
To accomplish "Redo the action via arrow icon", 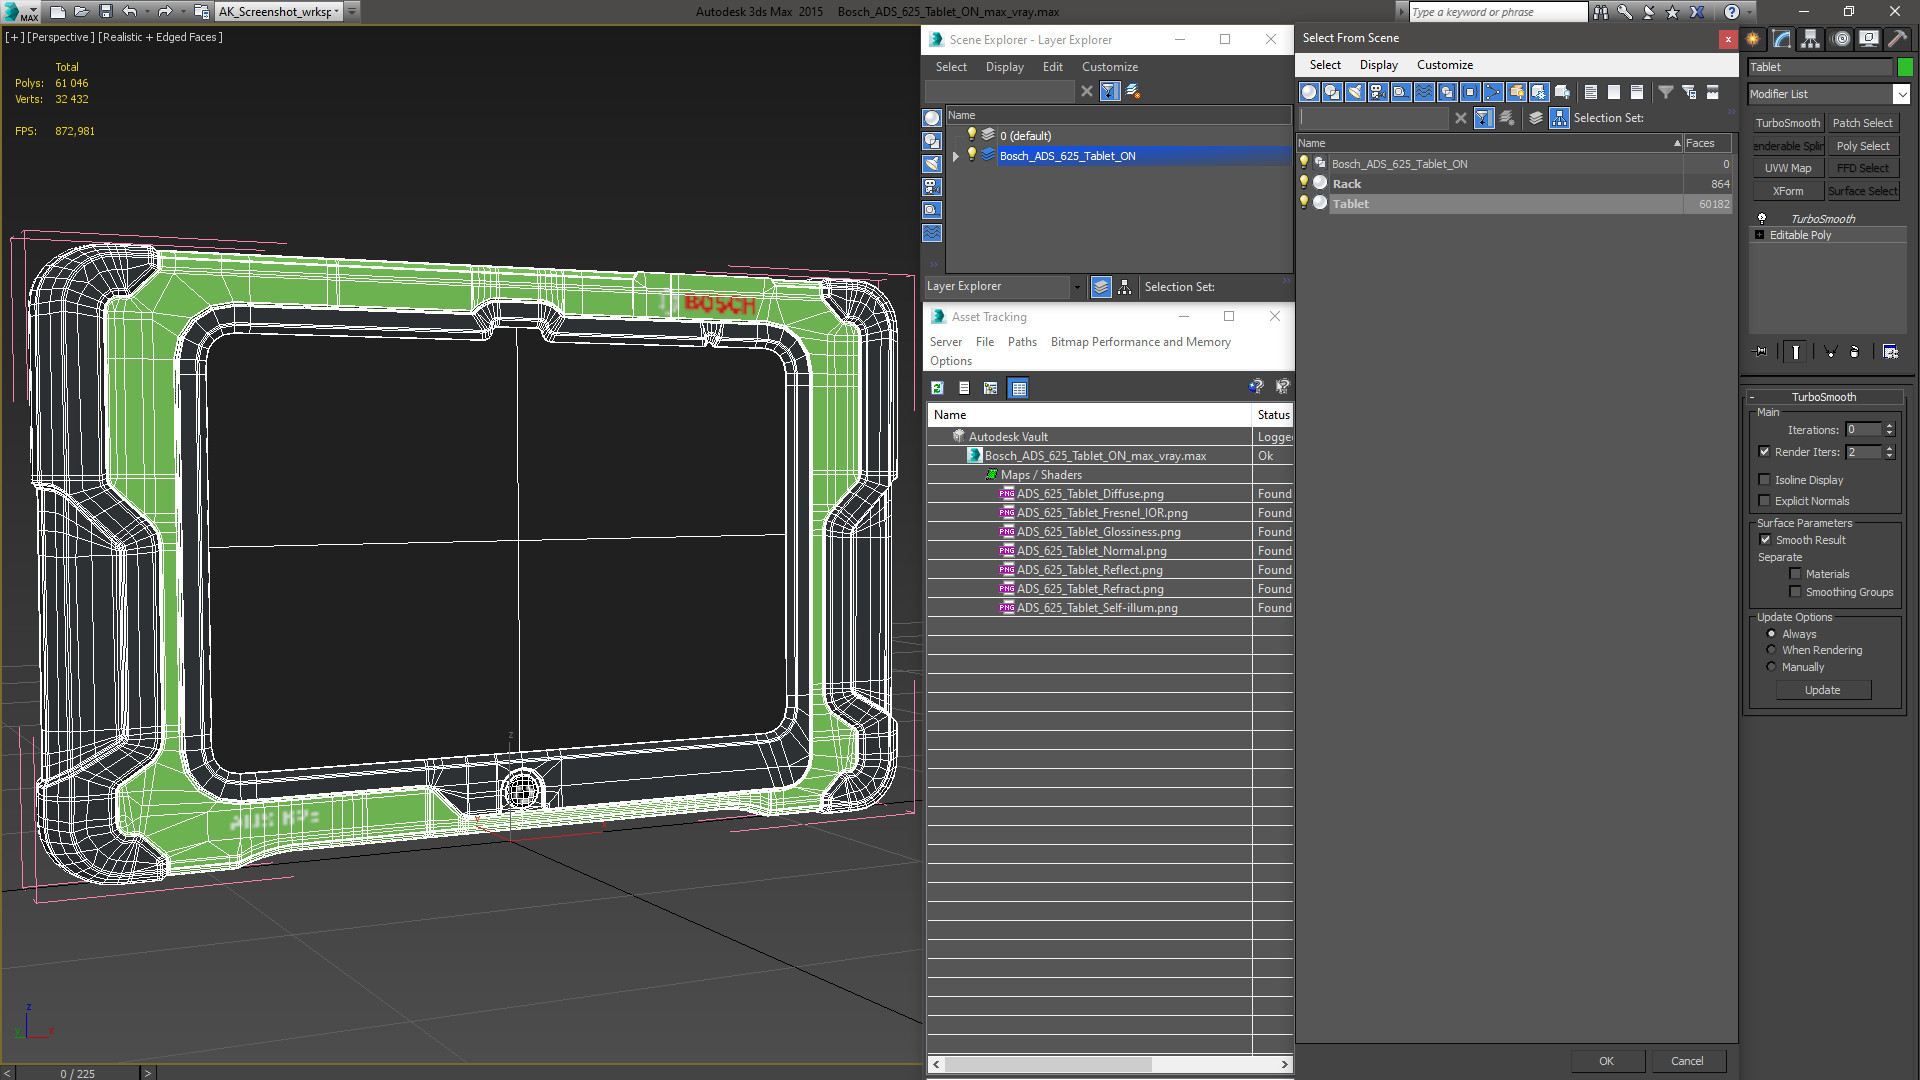I will pos(165,12).
